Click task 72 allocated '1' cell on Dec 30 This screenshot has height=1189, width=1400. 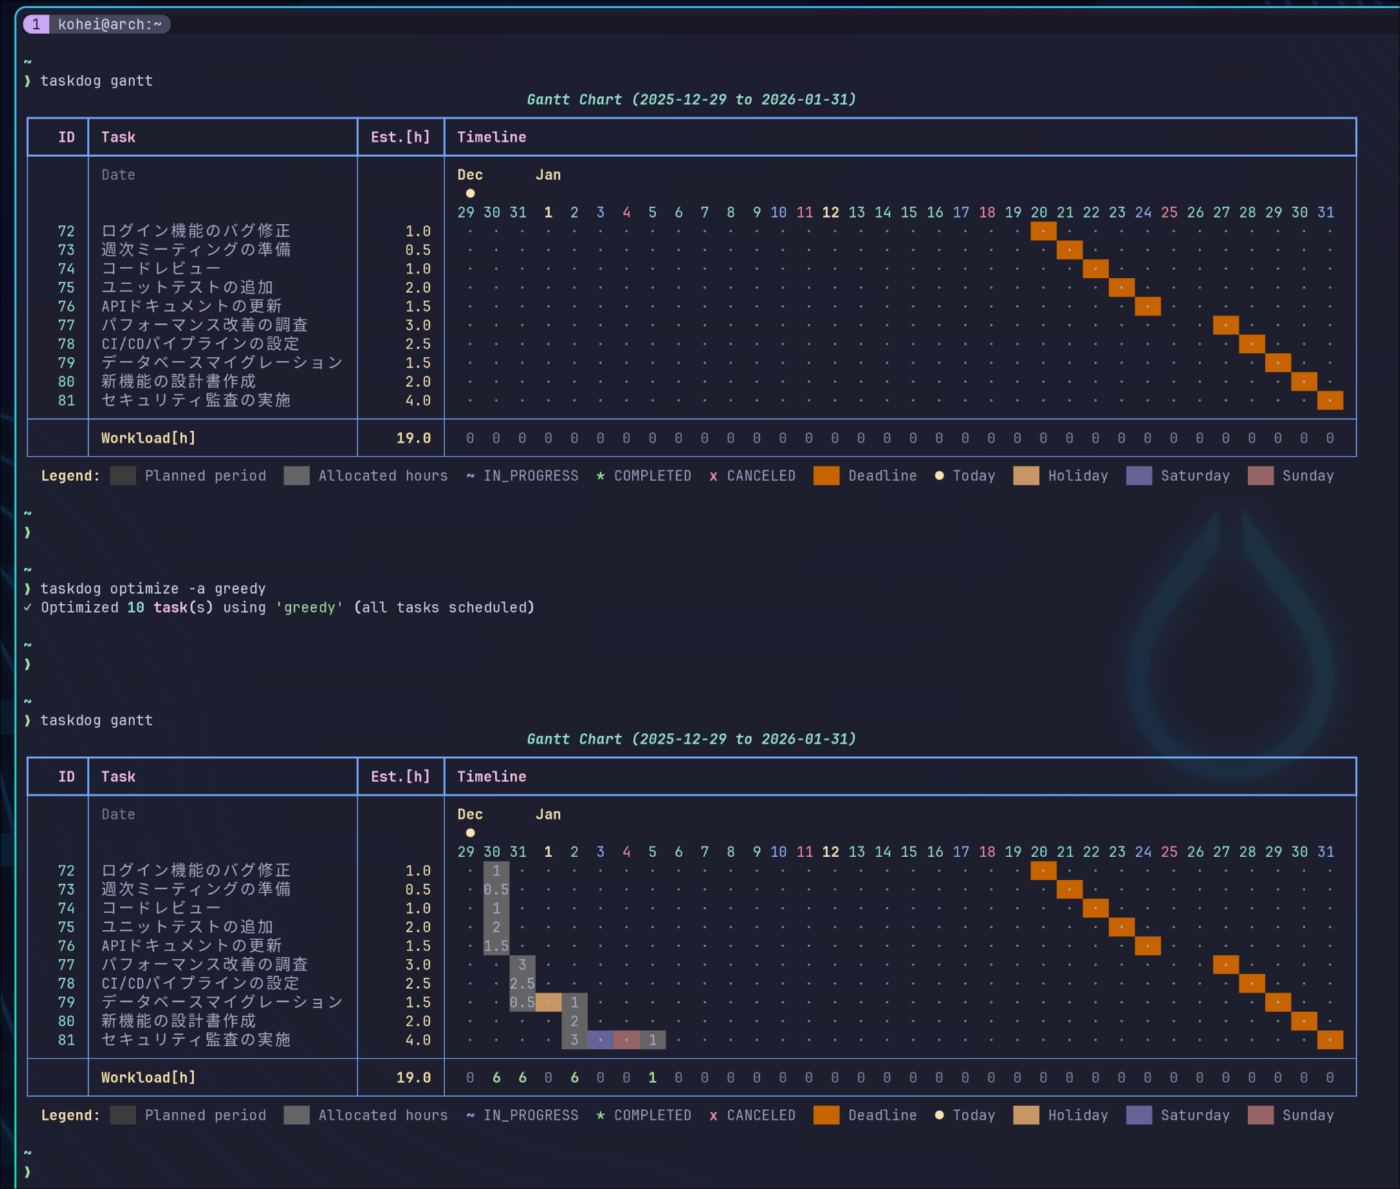[x=496, y=871]
